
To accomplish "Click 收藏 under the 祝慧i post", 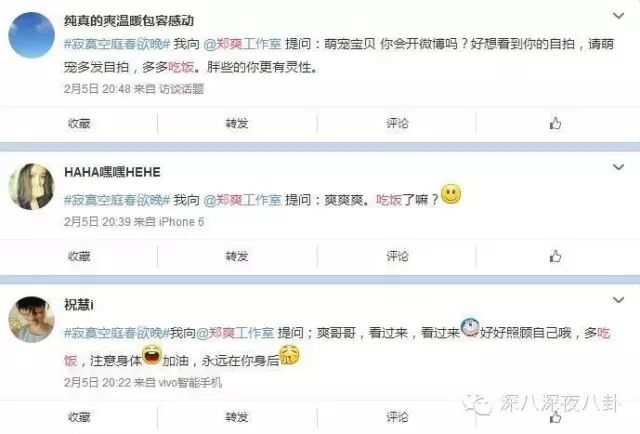I will click(79, 417).
